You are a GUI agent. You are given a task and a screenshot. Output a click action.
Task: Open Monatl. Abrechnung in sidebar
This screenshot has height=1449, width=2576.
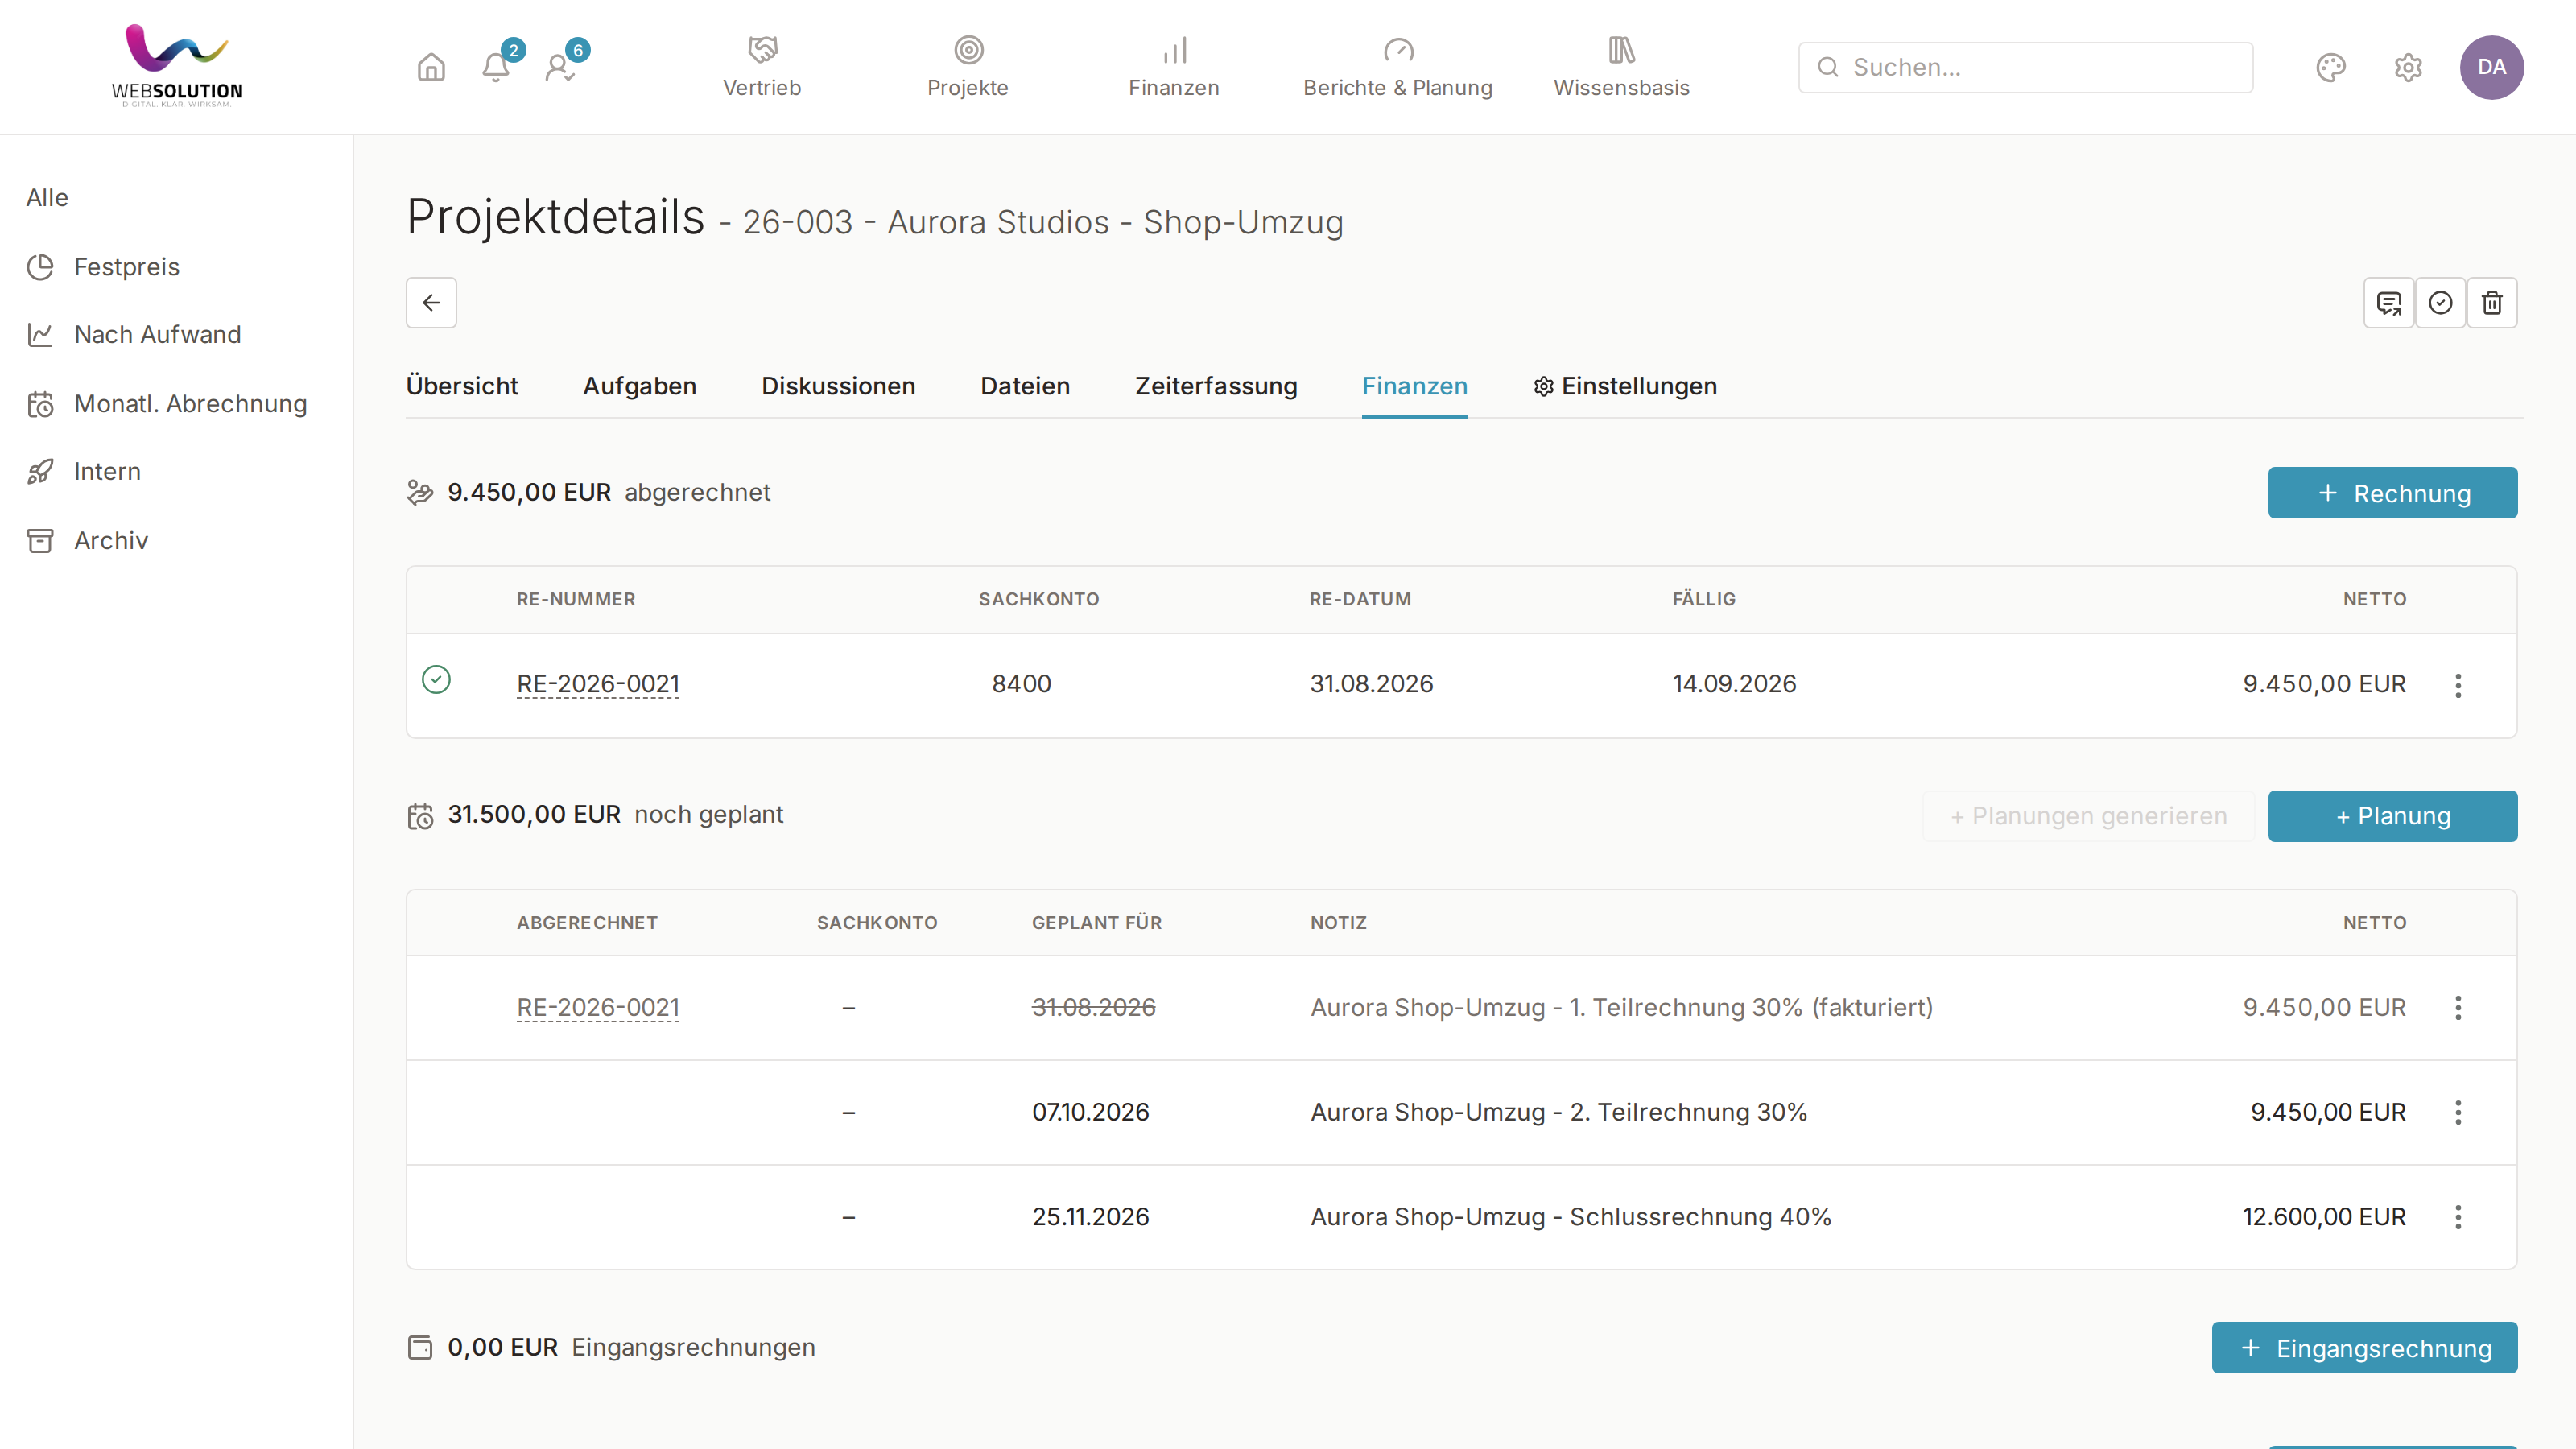coord(167,404)
